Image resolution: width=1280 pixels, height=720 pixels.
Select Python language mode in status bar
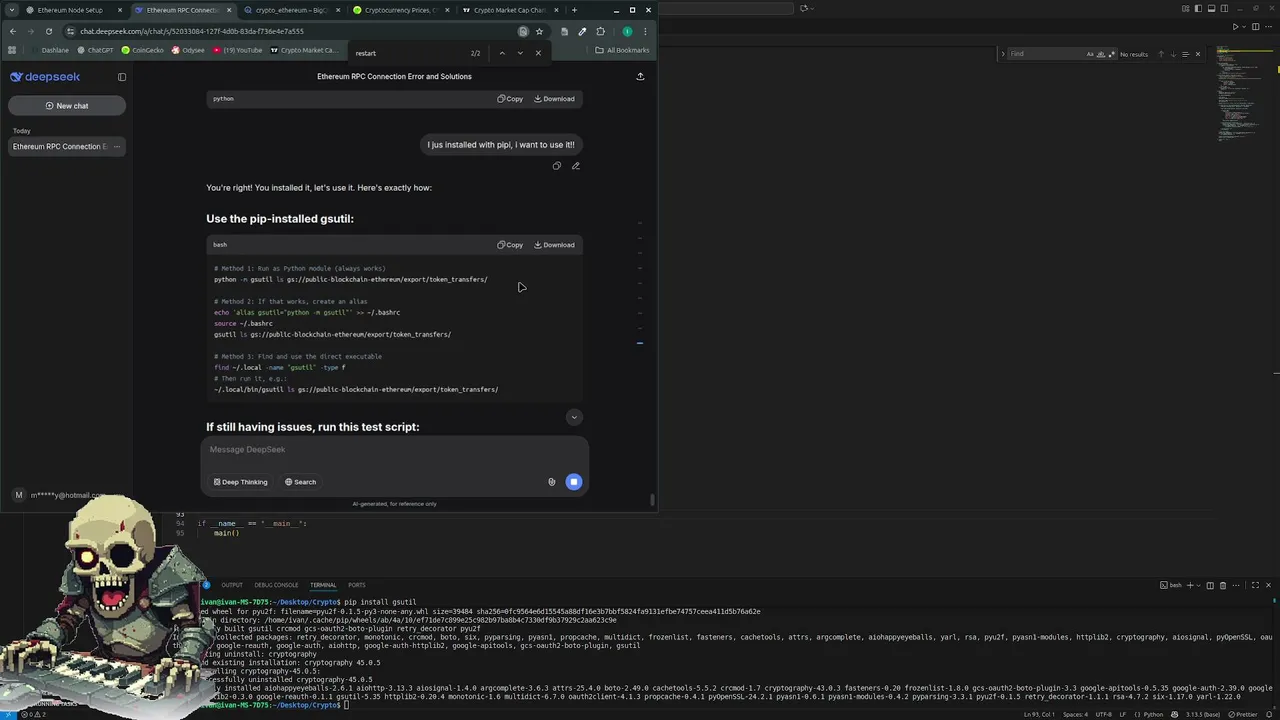coord(1153,714)
